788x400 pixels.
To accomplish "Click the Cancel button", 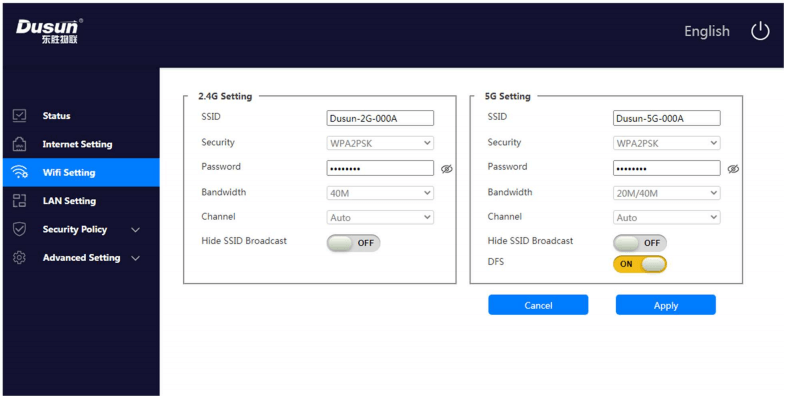I will pos(538,305).
